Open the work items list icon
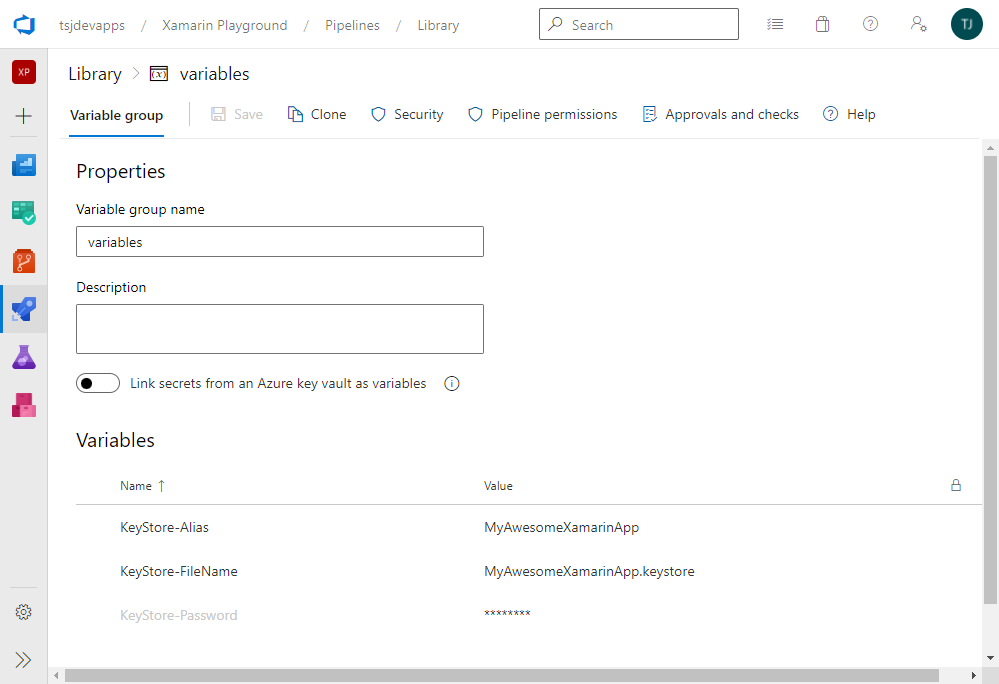999x684 pixels. 774,25
